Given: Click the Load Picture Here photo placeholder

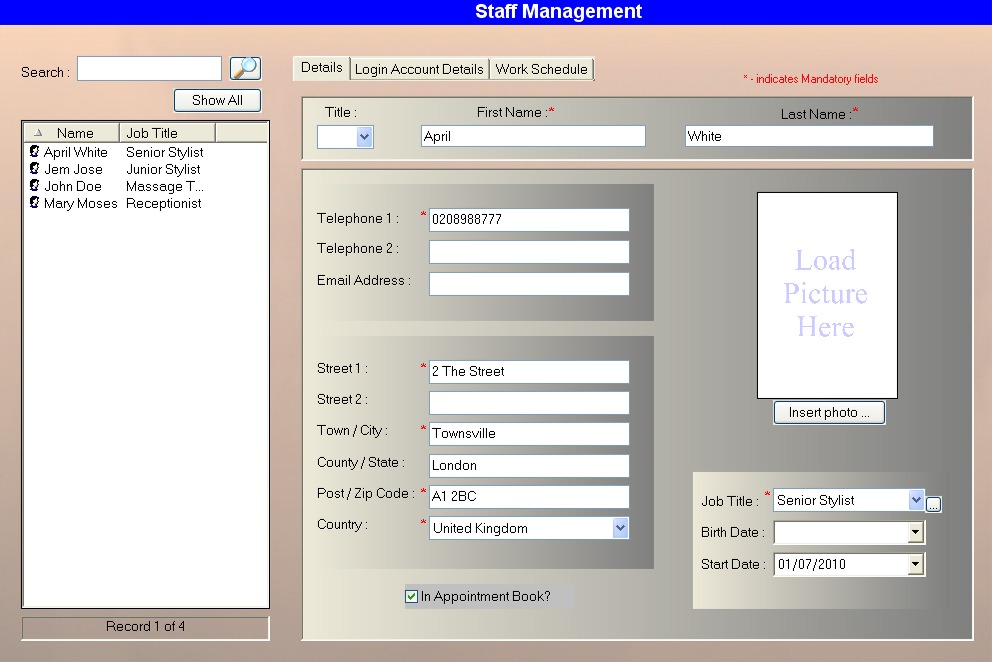Looking at the screenshot, I should (x=827, y=295).
